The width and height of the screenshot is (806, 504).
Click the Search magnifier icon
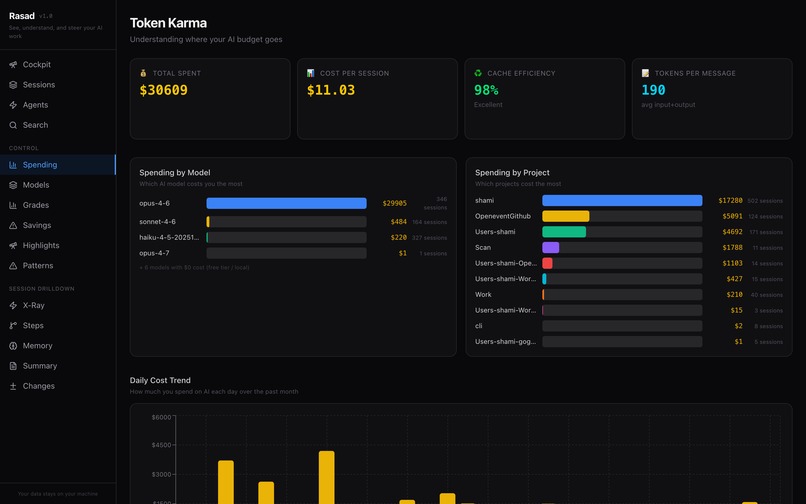(13, 125)
